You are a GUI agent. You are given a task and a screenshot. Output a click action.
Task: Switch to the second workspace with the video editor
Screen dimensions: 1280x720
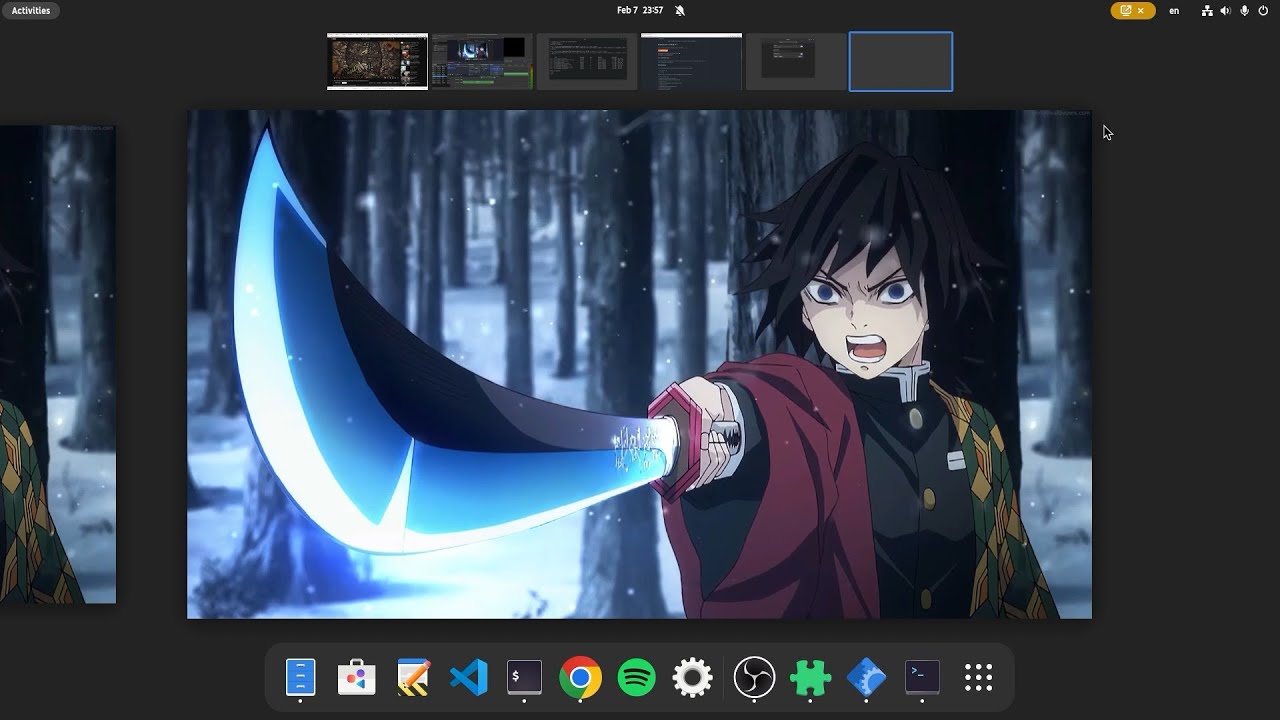coord(481,62)
